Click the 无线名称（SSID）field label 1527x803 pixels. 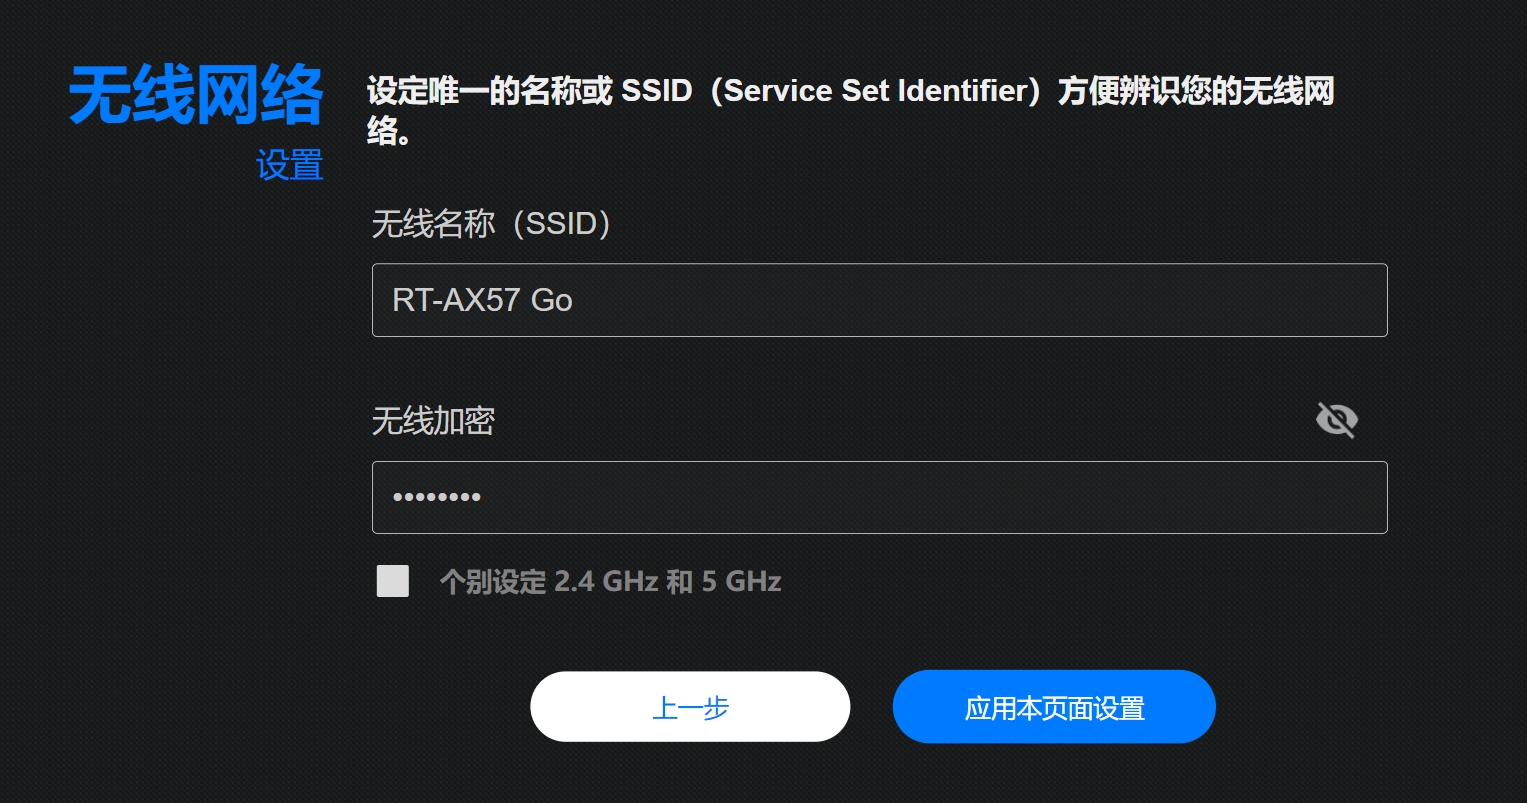(491, 223)
